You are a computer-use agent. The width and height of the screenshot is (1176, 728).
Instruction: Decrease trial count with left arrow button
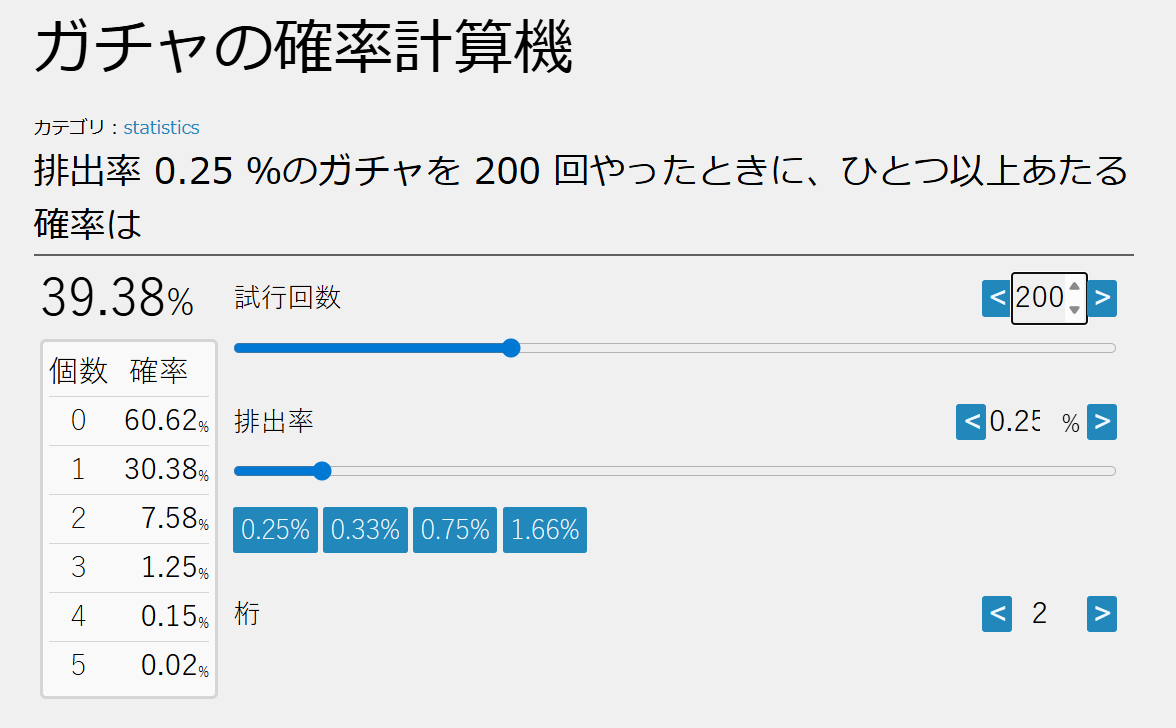996,298
